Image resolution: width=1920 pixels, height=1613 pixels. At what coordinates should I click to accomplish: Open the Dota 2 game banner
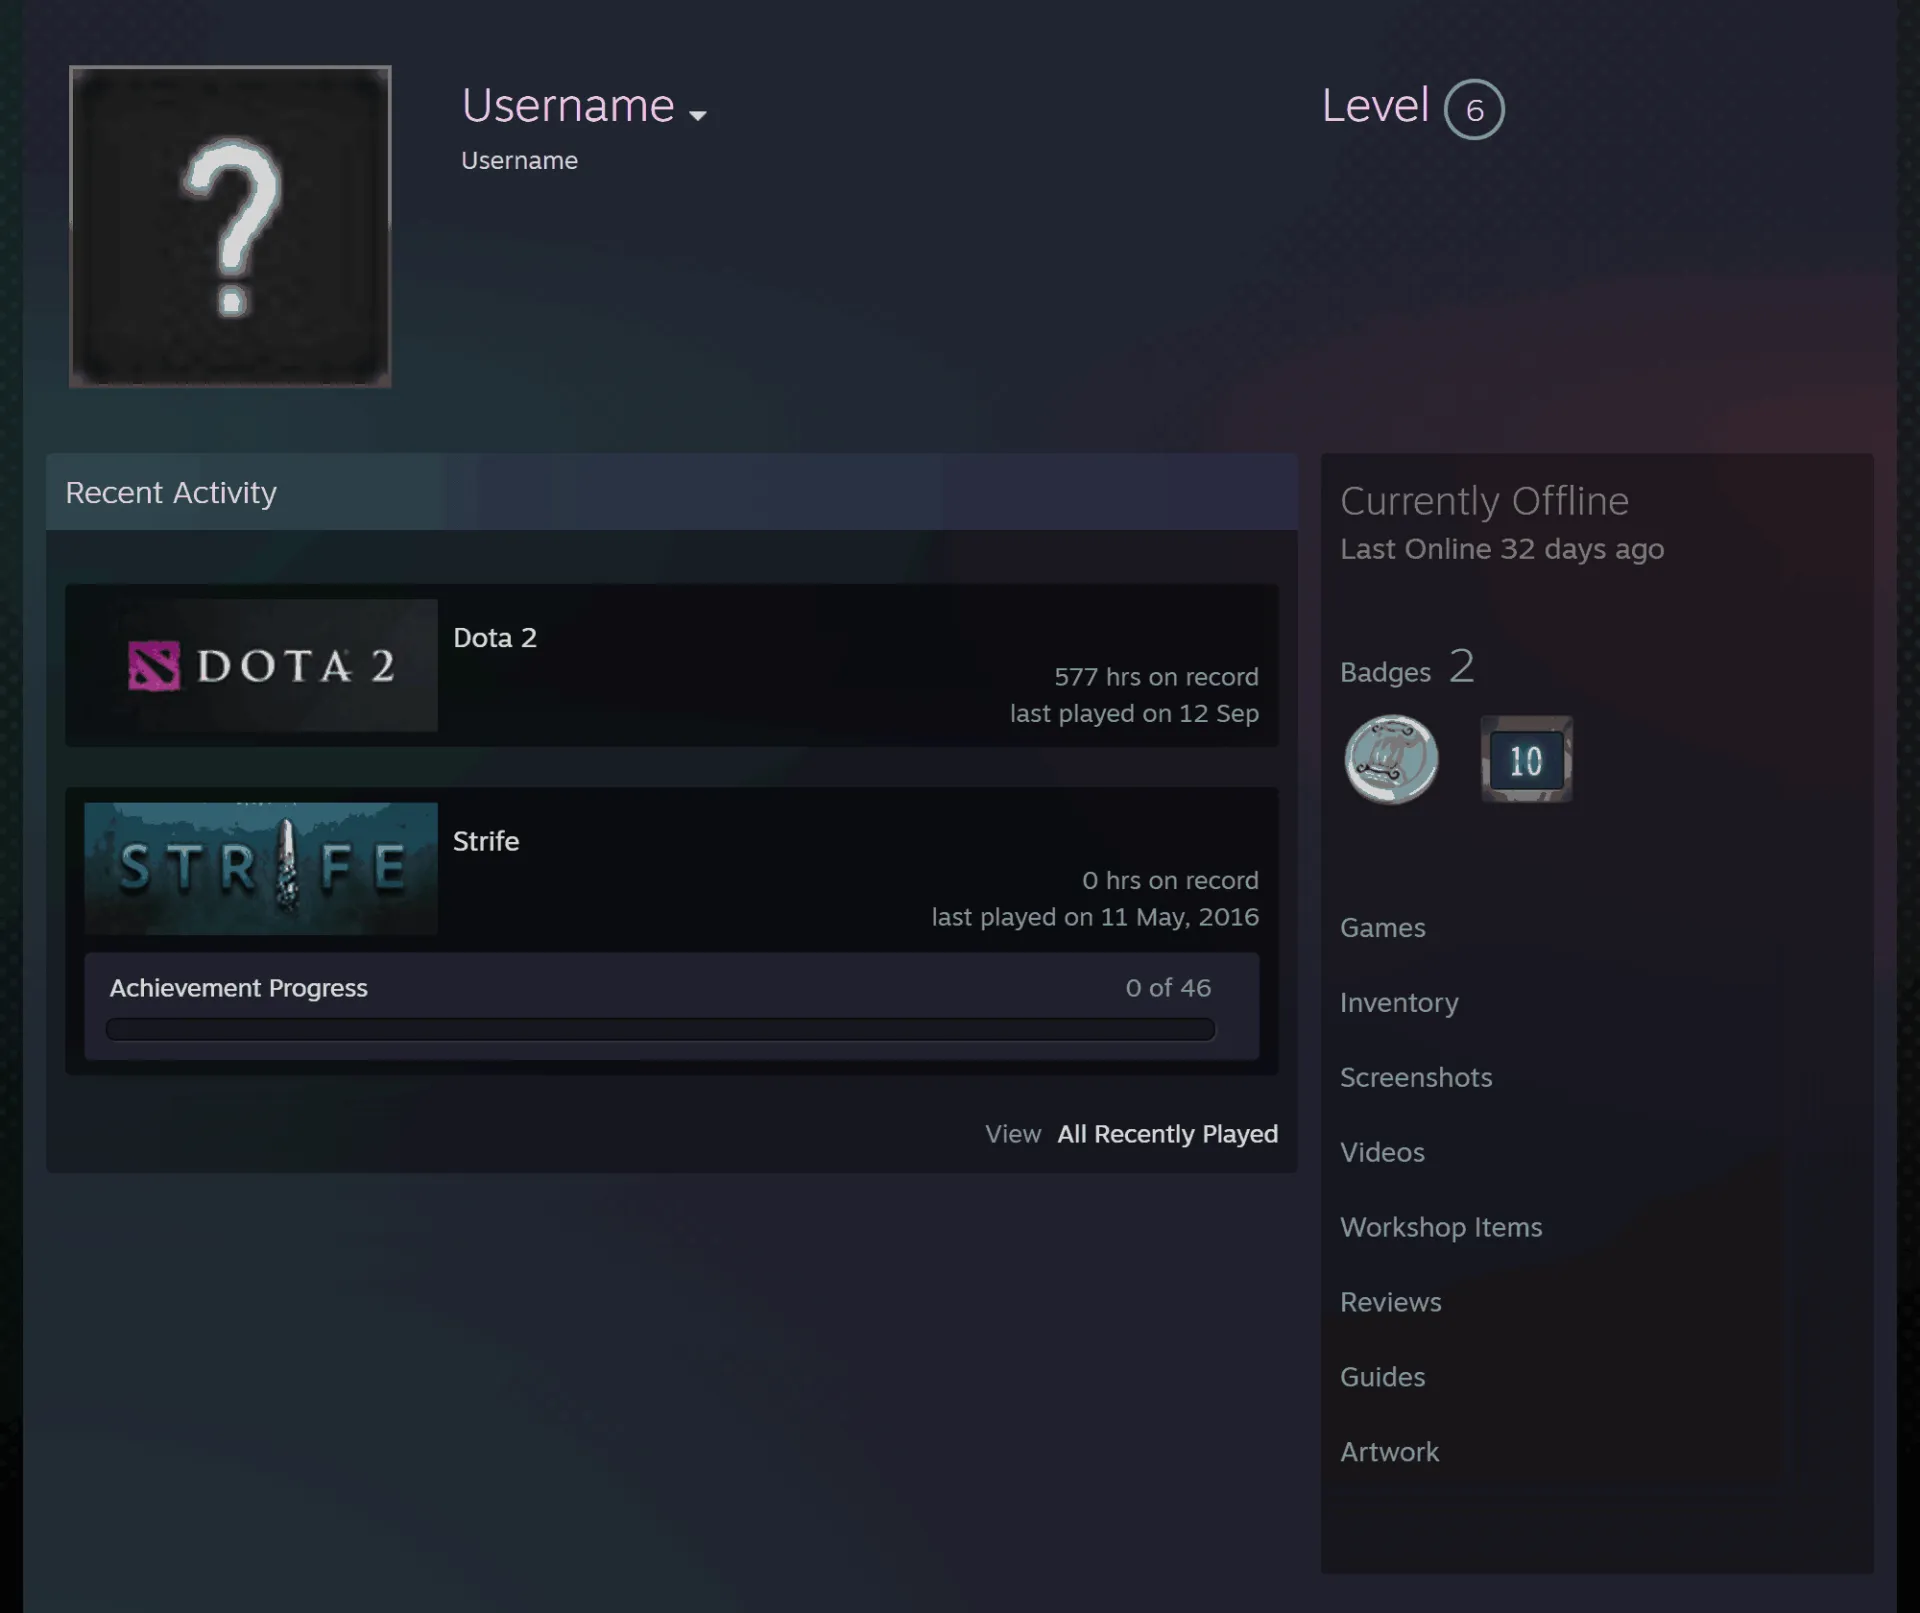tap(261, 665)
